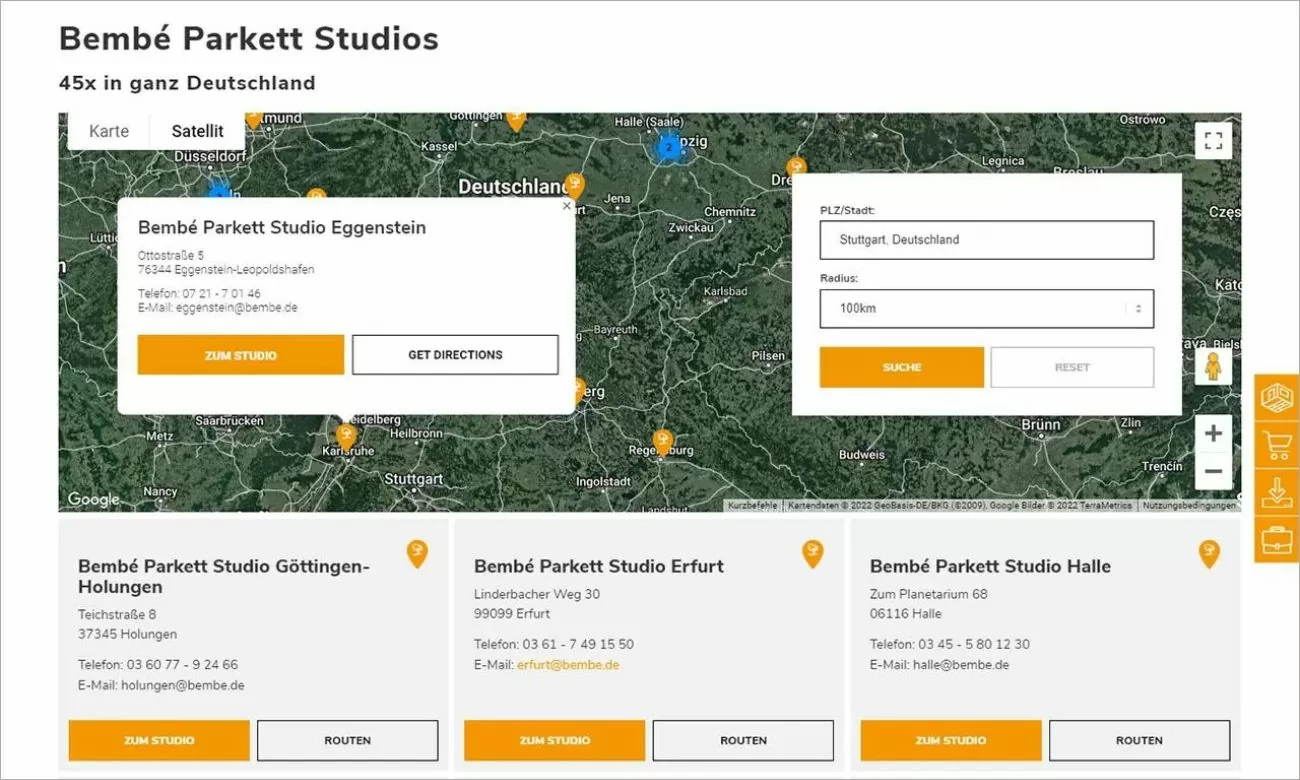Close the Eggenstein studio info window
Image resolution: width=1300 pixels, height=780 pixels.
pyautogui.click(x=566, y=205)
